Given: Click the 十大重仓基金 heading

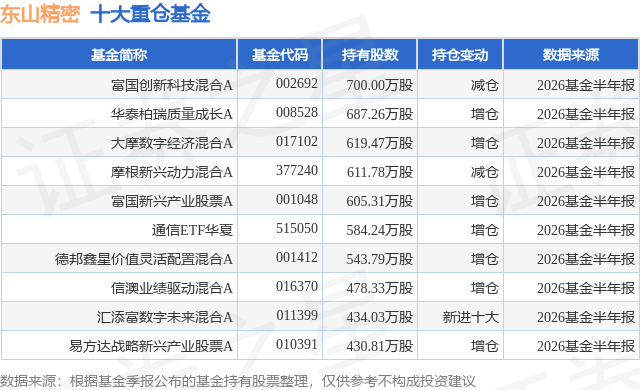Looking at the screenshot, I should [150, 14].
